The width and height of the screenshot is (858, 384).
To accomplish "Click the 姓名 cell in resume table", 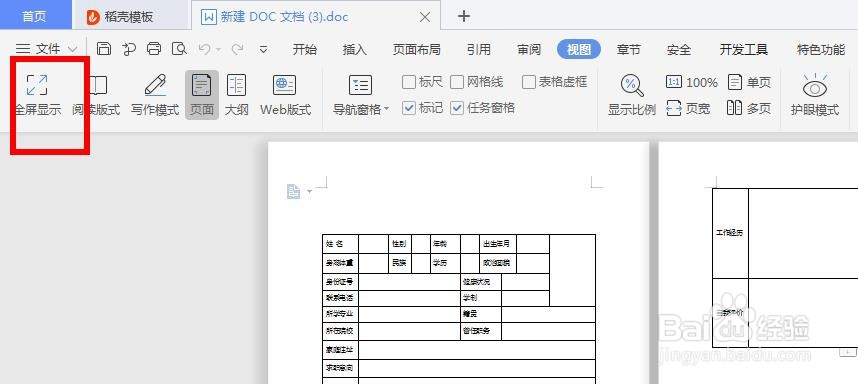I will tap(340, 243).
